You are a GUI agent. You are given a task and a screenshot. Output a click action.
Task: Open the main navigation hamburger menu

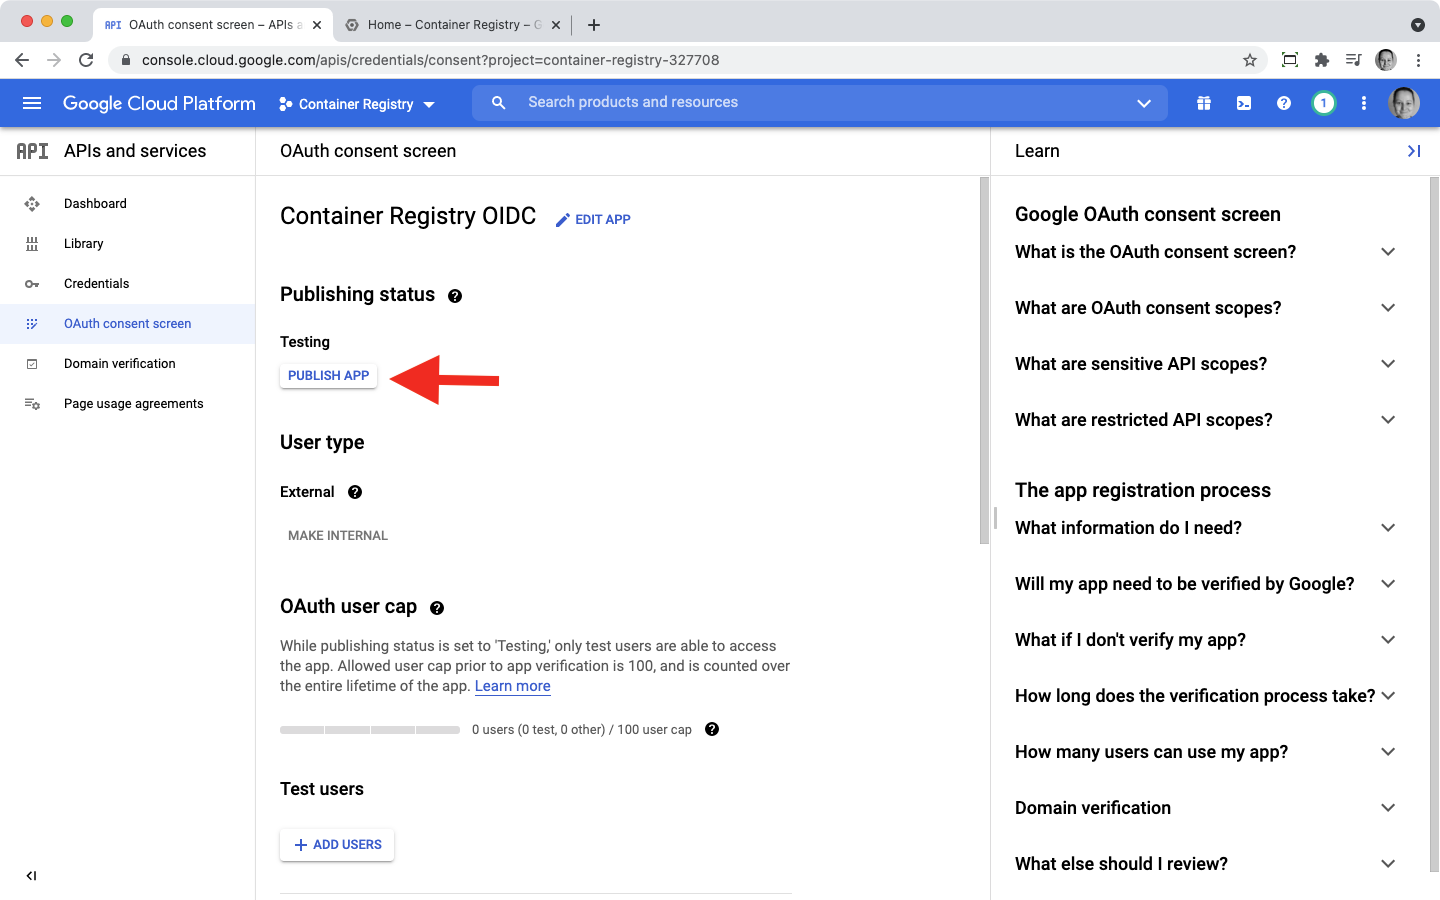point(32,103)
